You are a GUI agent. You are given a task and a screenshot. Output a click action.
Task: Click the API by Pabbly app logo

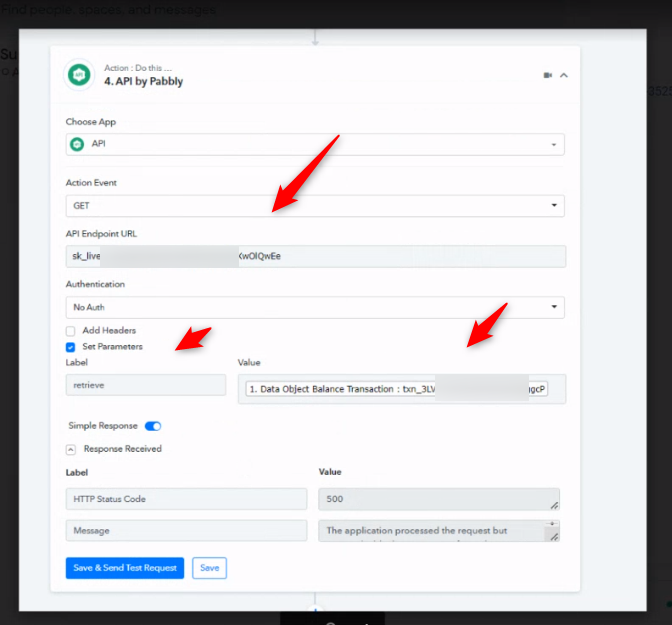pos(79,75)
